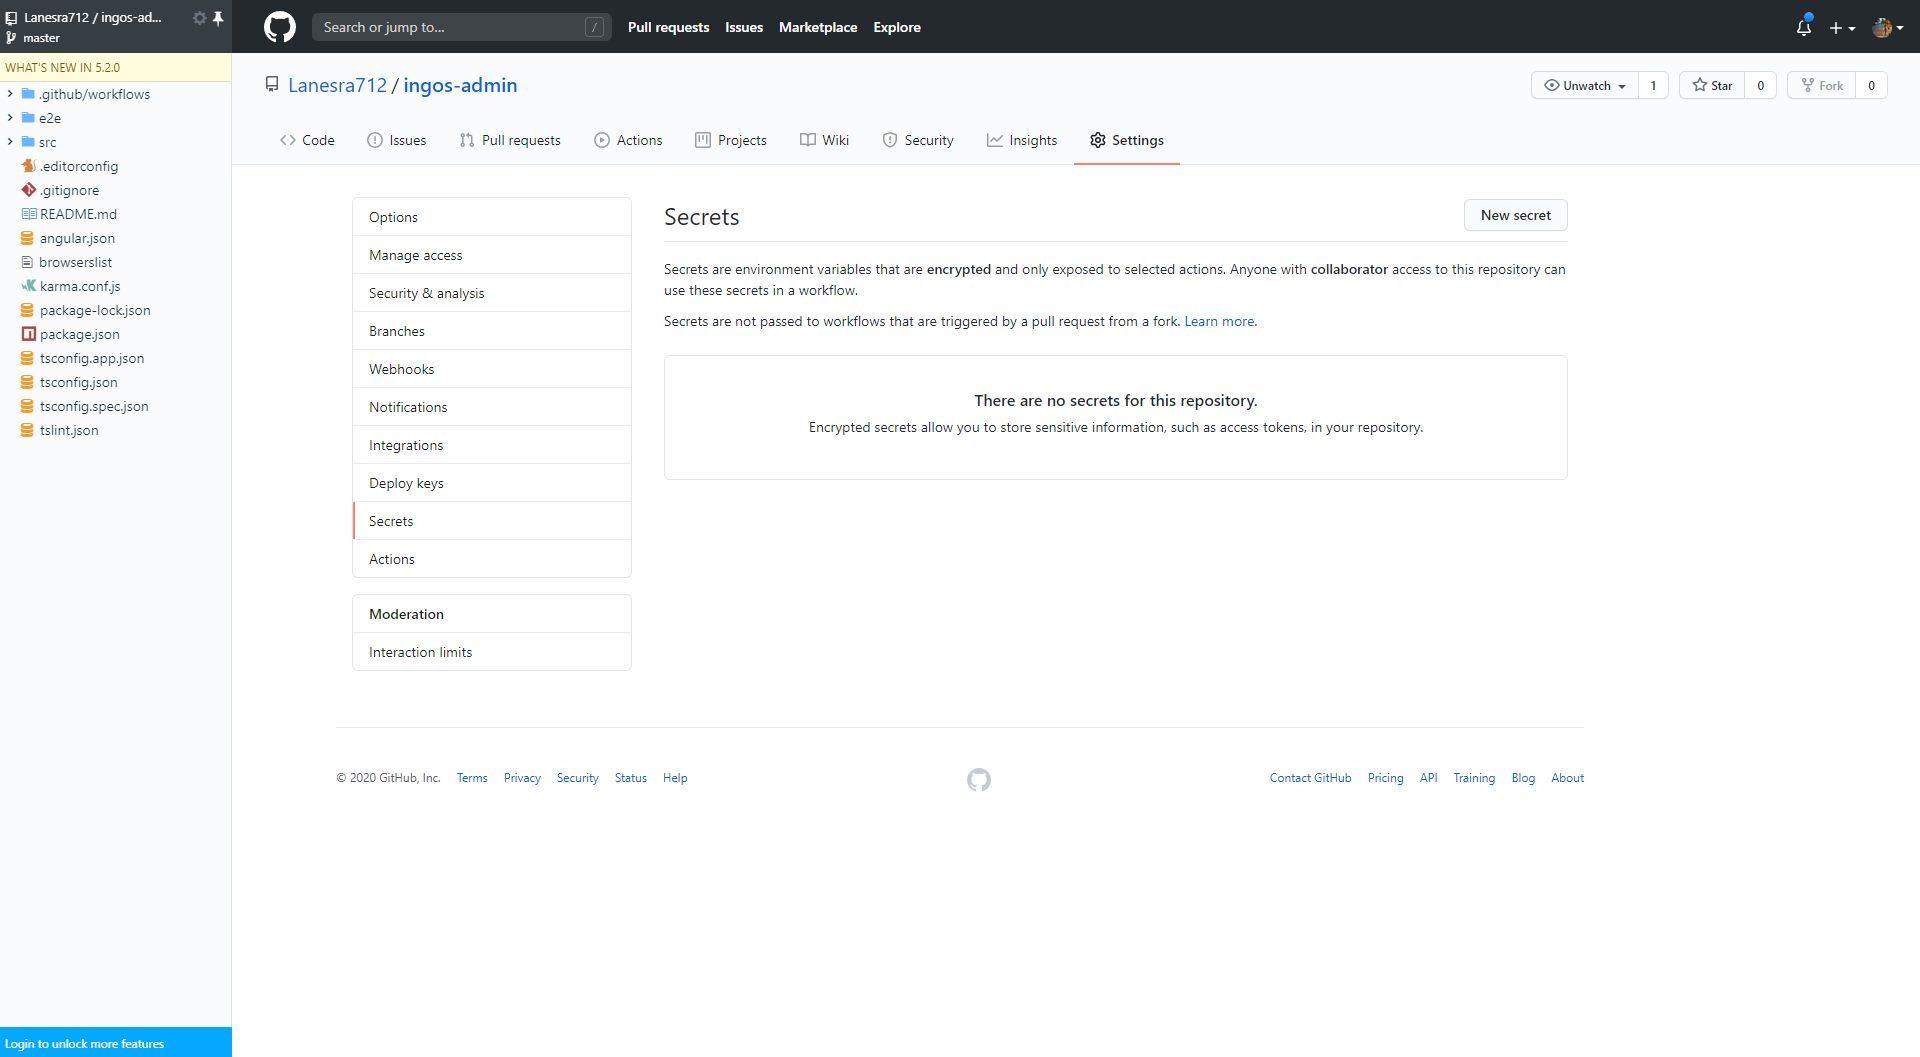Click the Star button
Image resolution: width=1920 pixels, height=1057 pixels.
click(1712, 85)
